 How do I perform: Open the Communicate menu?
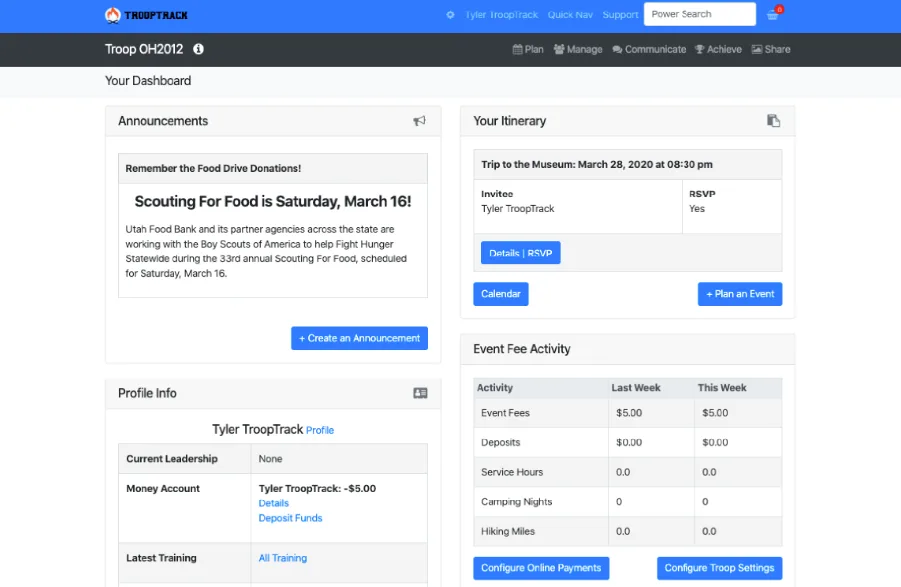[x=649, y=48]
